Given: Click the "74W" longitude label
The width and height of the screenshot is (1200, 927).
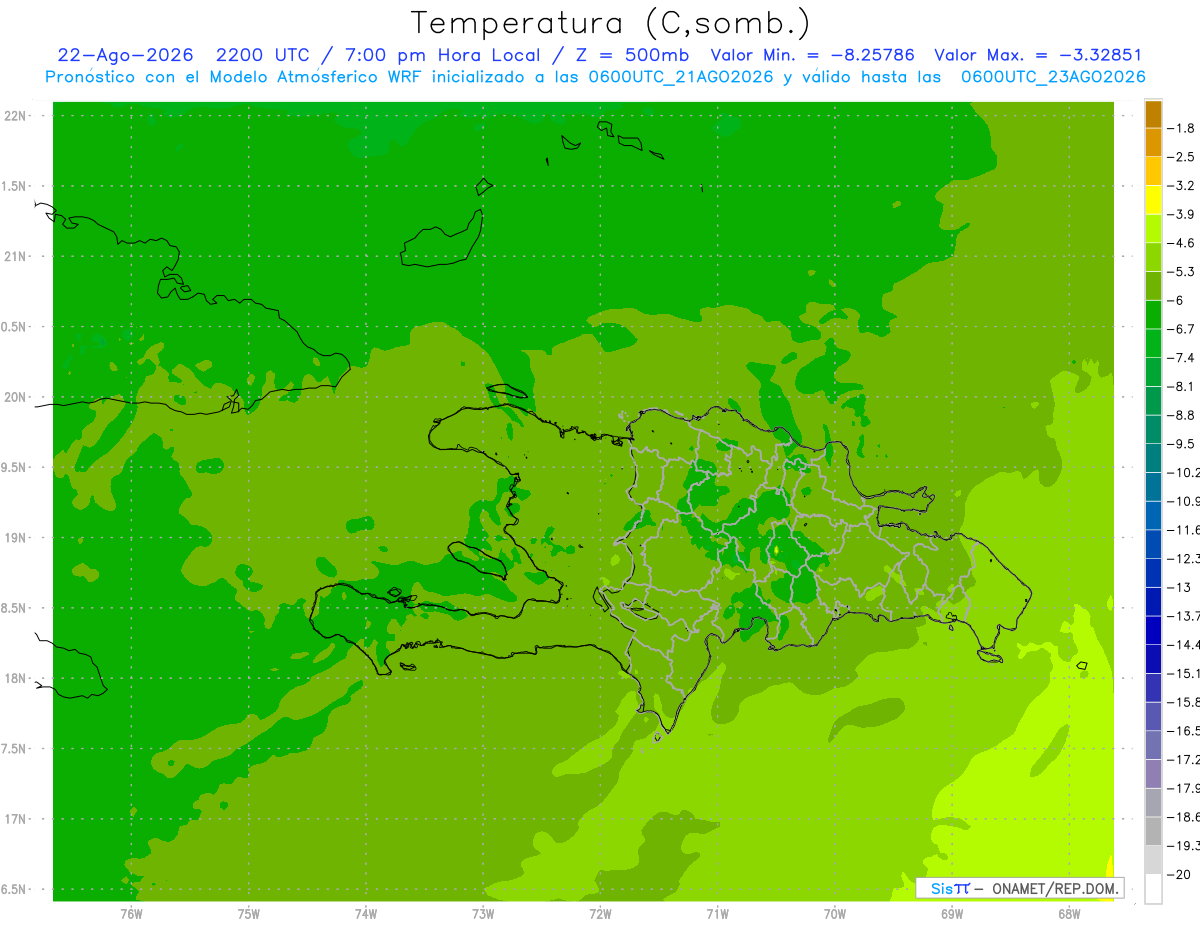Looking at the screenshot, I should tap(365, 914).
